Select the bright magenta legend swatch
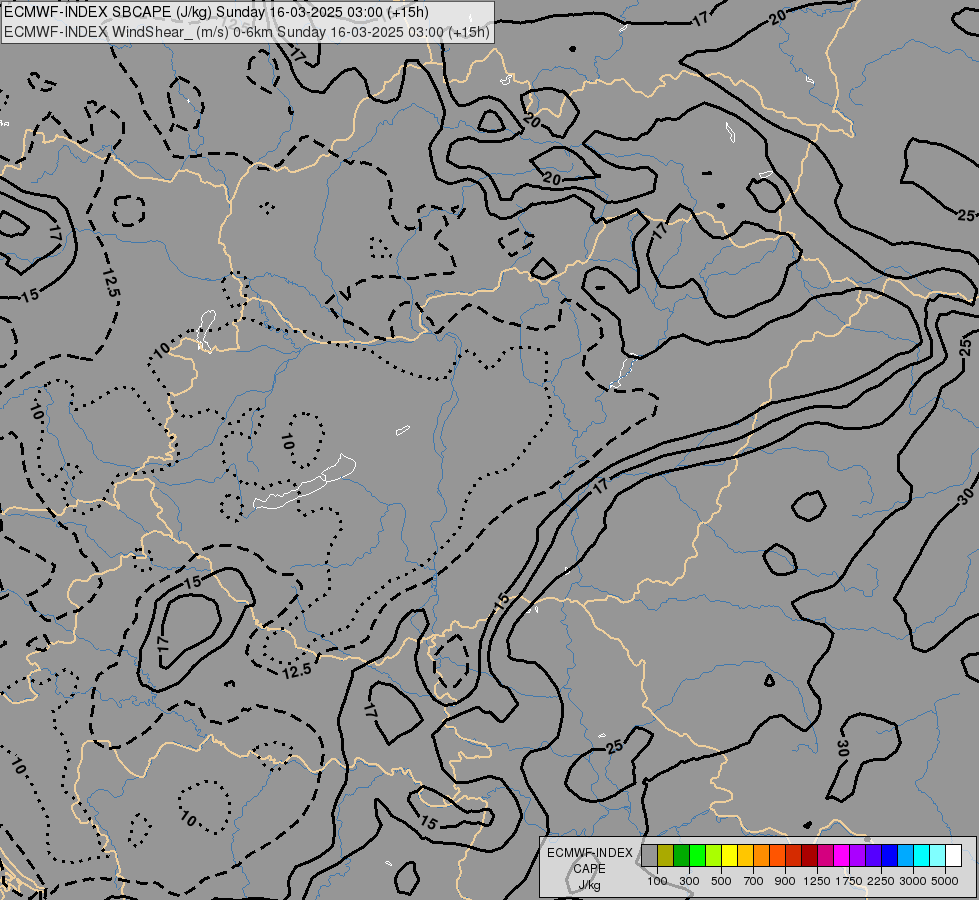 pyautogui.click(x=841, y=855)
